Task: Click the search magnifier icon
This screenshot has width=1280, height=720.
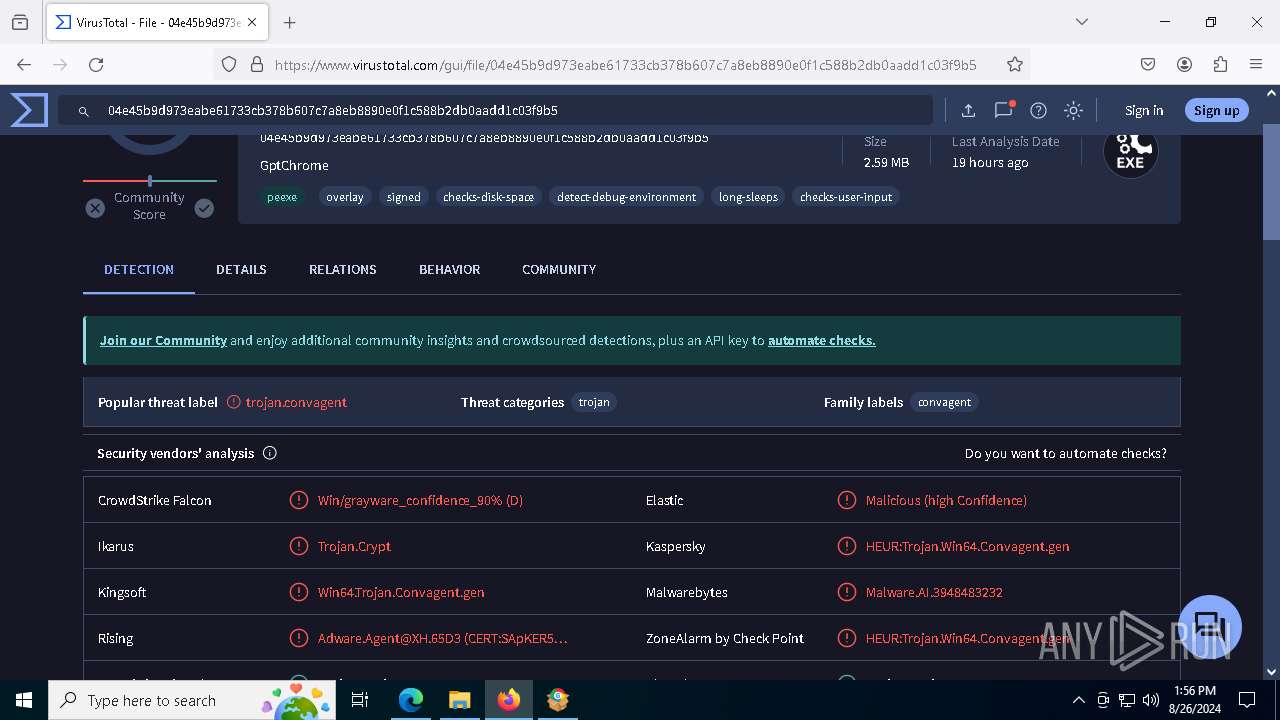Action: click(84, 111)
